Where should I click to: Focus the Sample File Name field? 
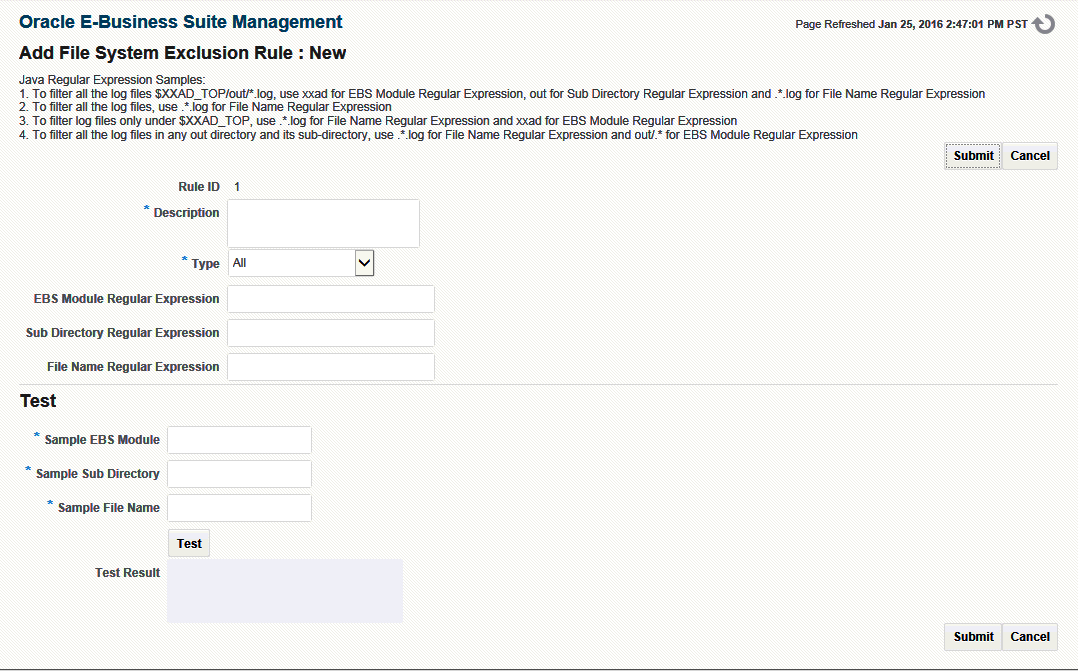point(239,508)
